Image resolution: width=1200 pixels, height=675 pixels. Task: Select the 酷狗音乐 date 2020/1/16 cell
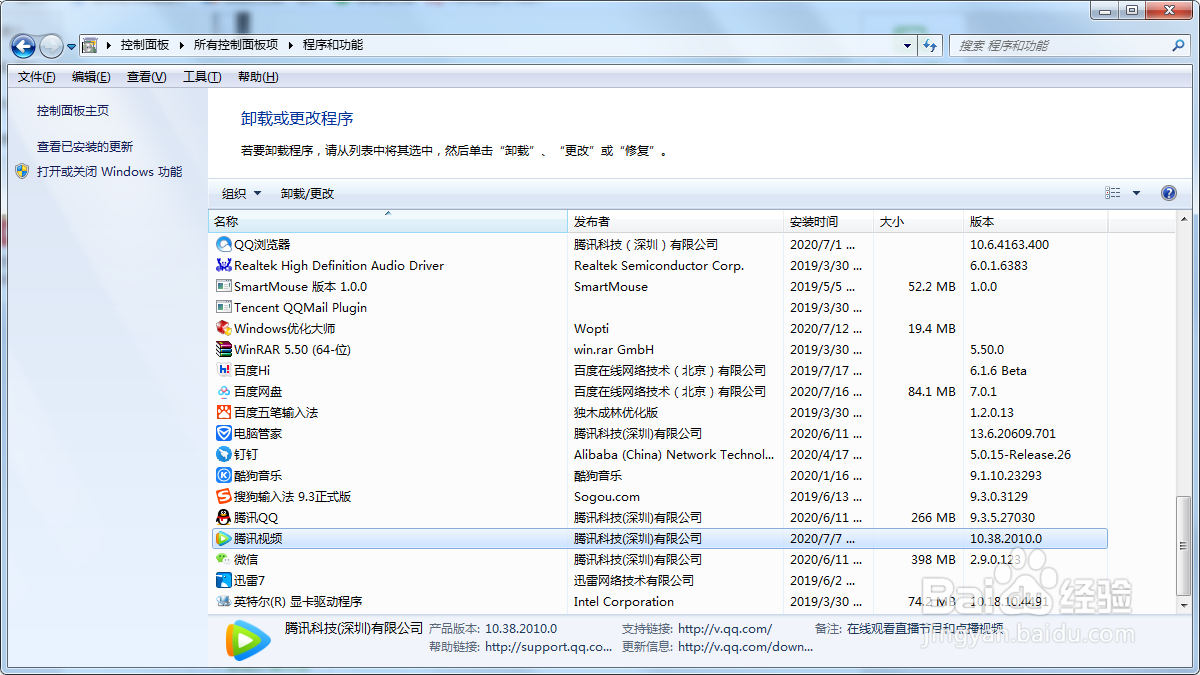[826, 475]
